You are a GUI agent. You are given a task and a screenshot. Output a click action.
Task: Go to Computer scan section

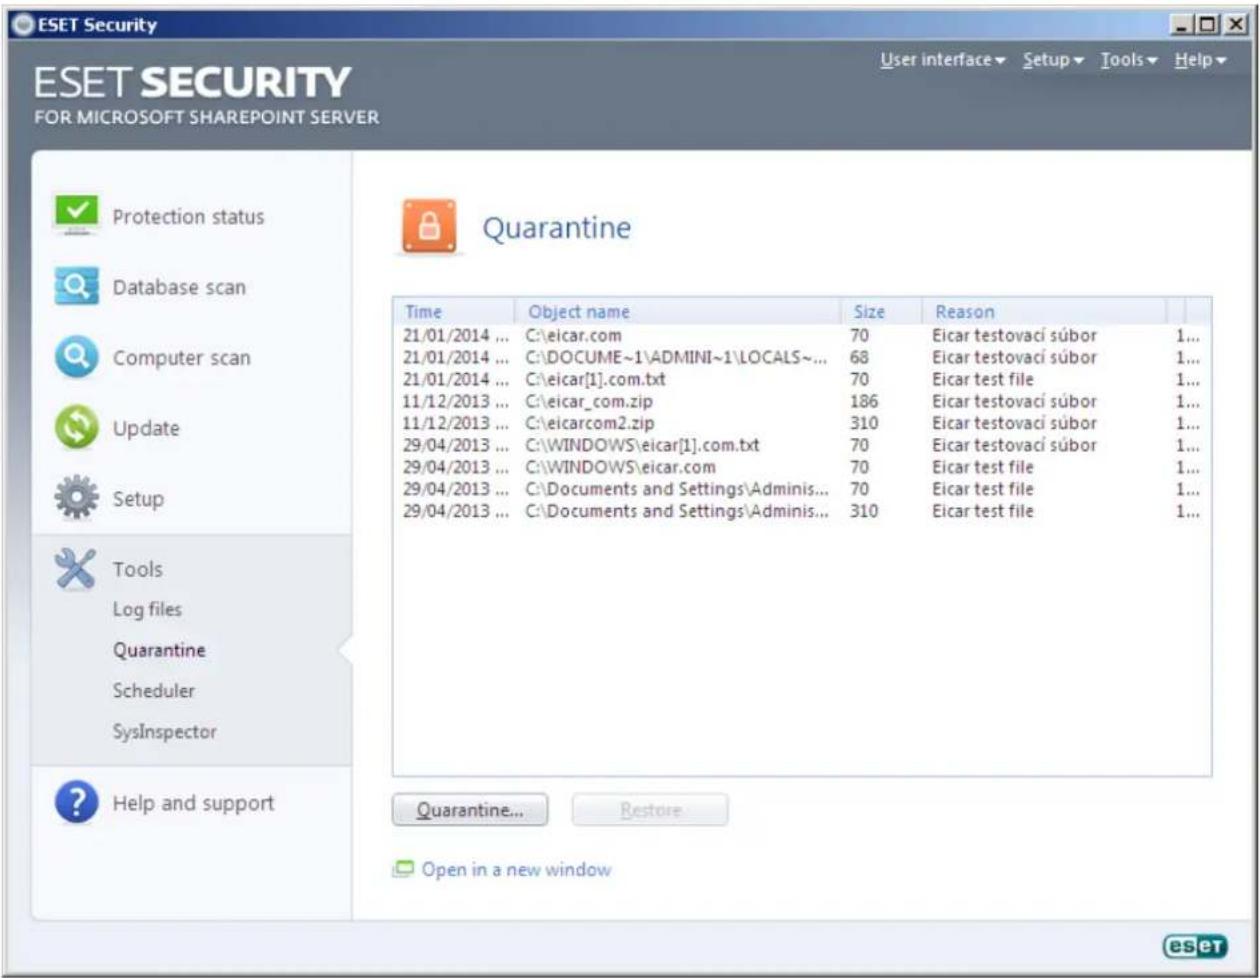pos(181,358)
